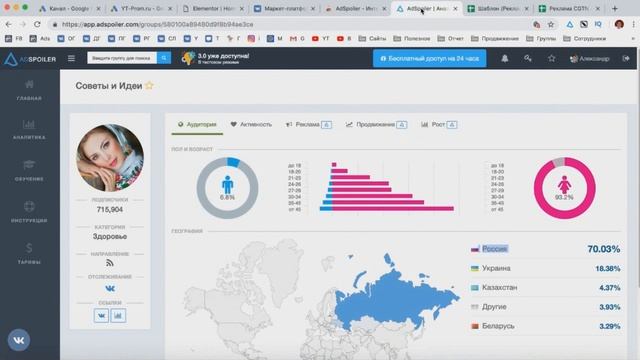640x360 pixels.
Task: Click subscriber count 715,904
Action: pyautogui.click(x=110, y=209)
